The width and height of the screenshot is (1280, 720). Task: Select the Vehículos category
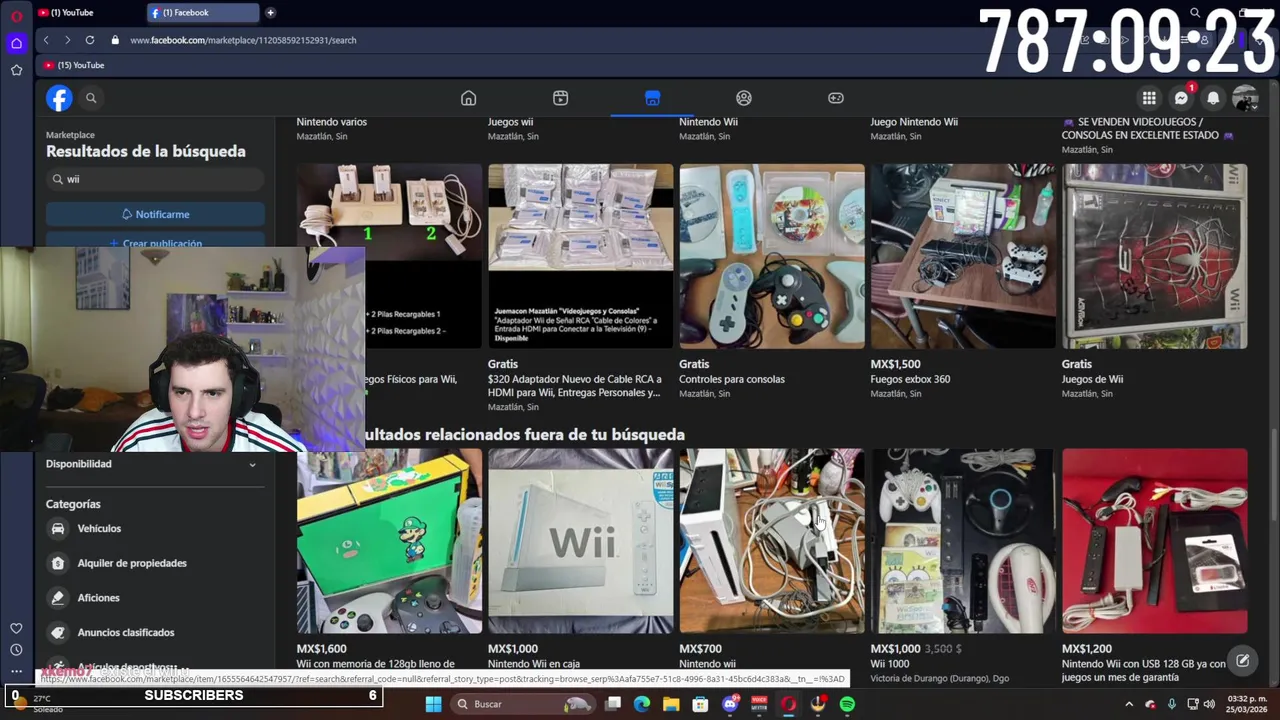pos(155,528)
